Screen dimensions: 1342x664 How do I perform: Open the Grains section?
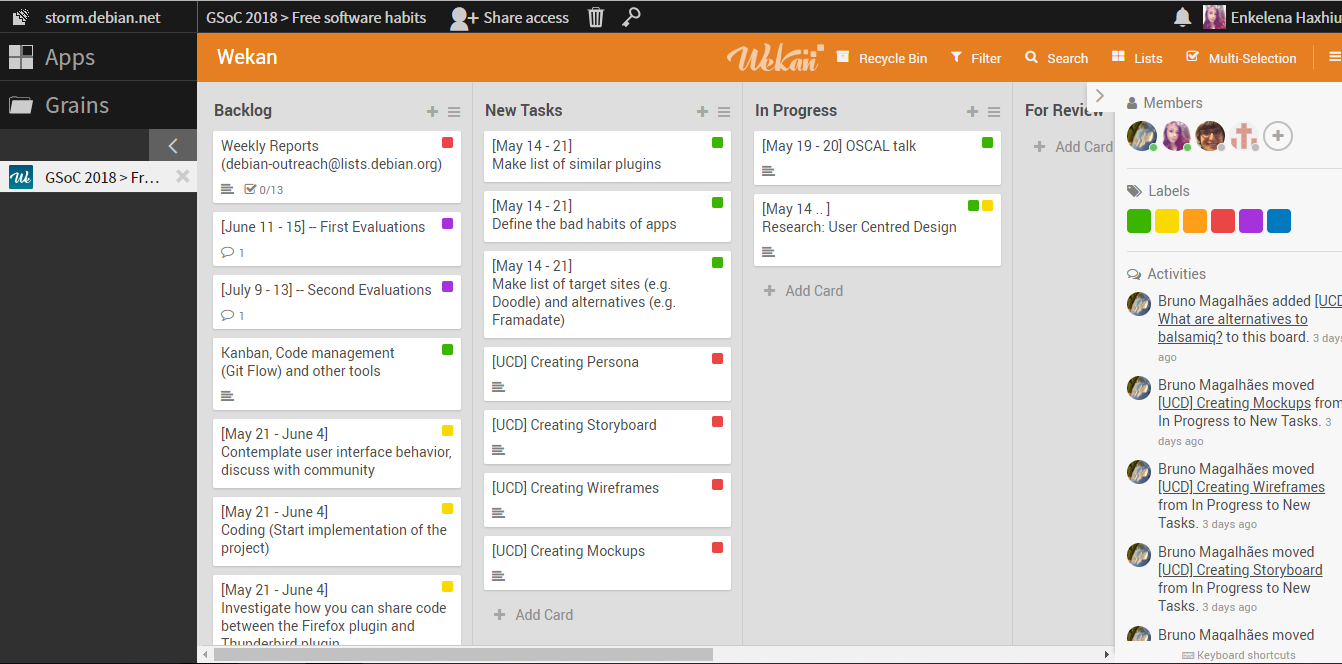pyautogui.click(x=98, y=105)
